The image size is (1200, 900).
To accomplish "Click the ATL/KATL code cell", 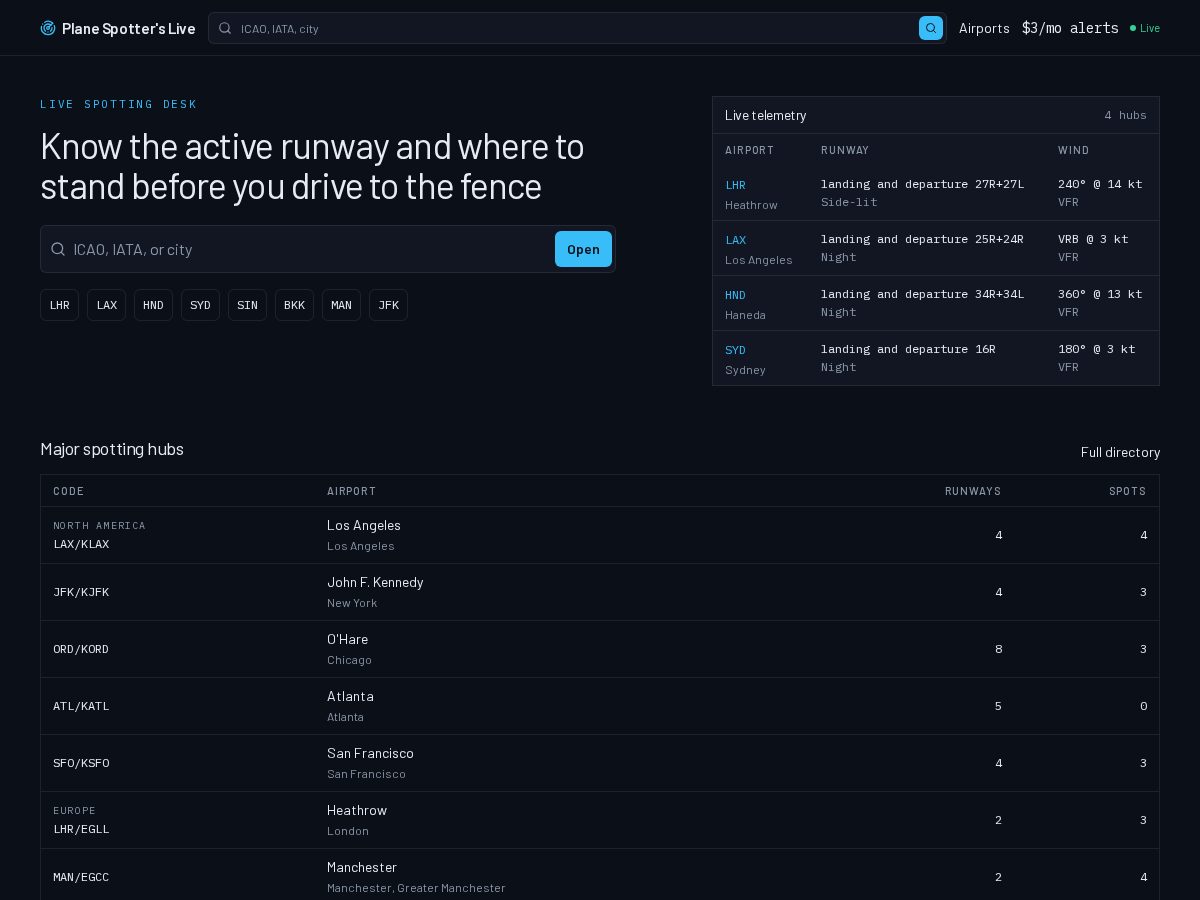I will point(81,706).
